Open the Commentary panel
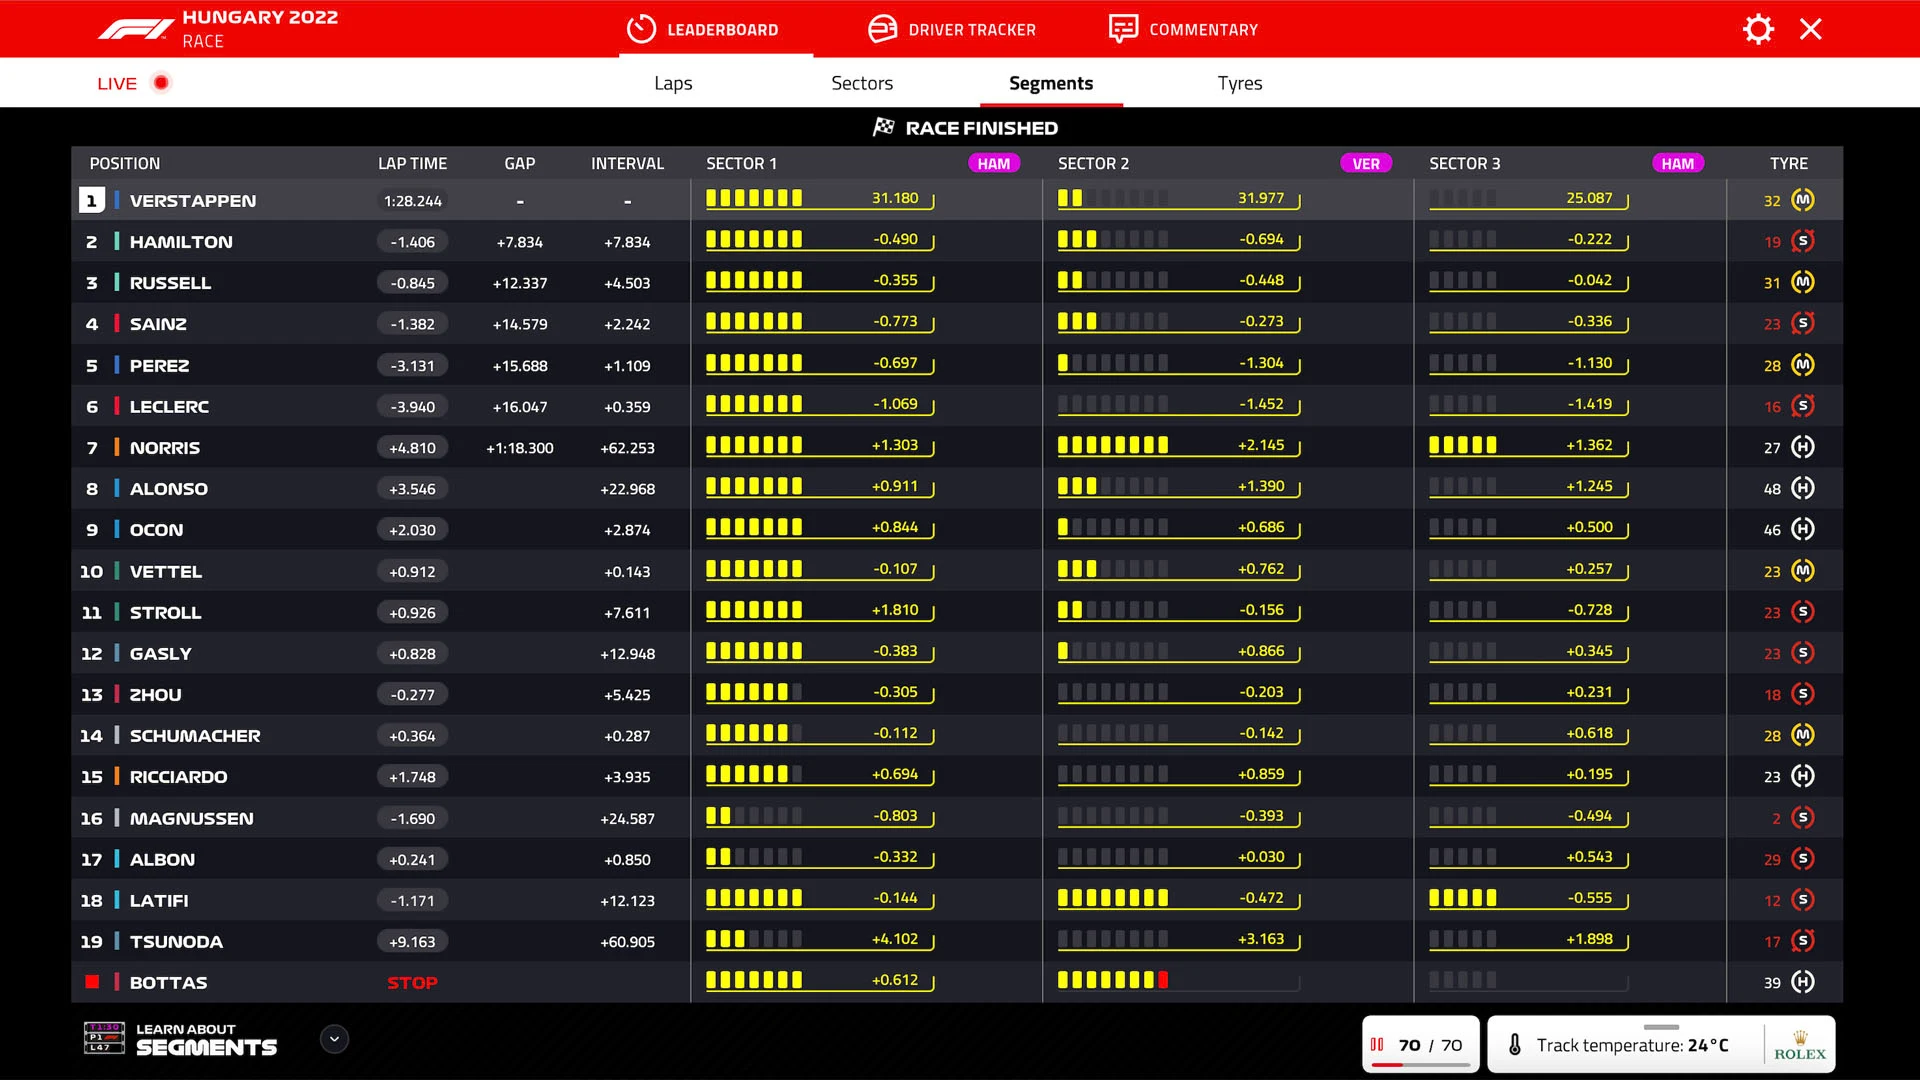The width and height of the screenshot is (1920, 1080). pyautogui.click(x=1184, y=29)
